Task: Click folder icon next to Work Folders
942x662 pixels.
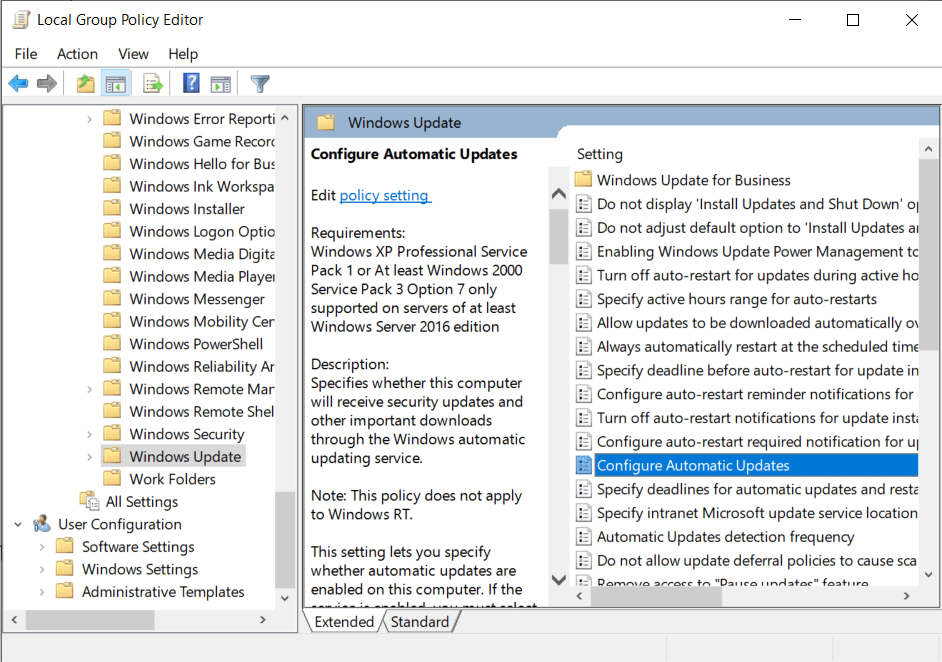Action: coord(112,478)
